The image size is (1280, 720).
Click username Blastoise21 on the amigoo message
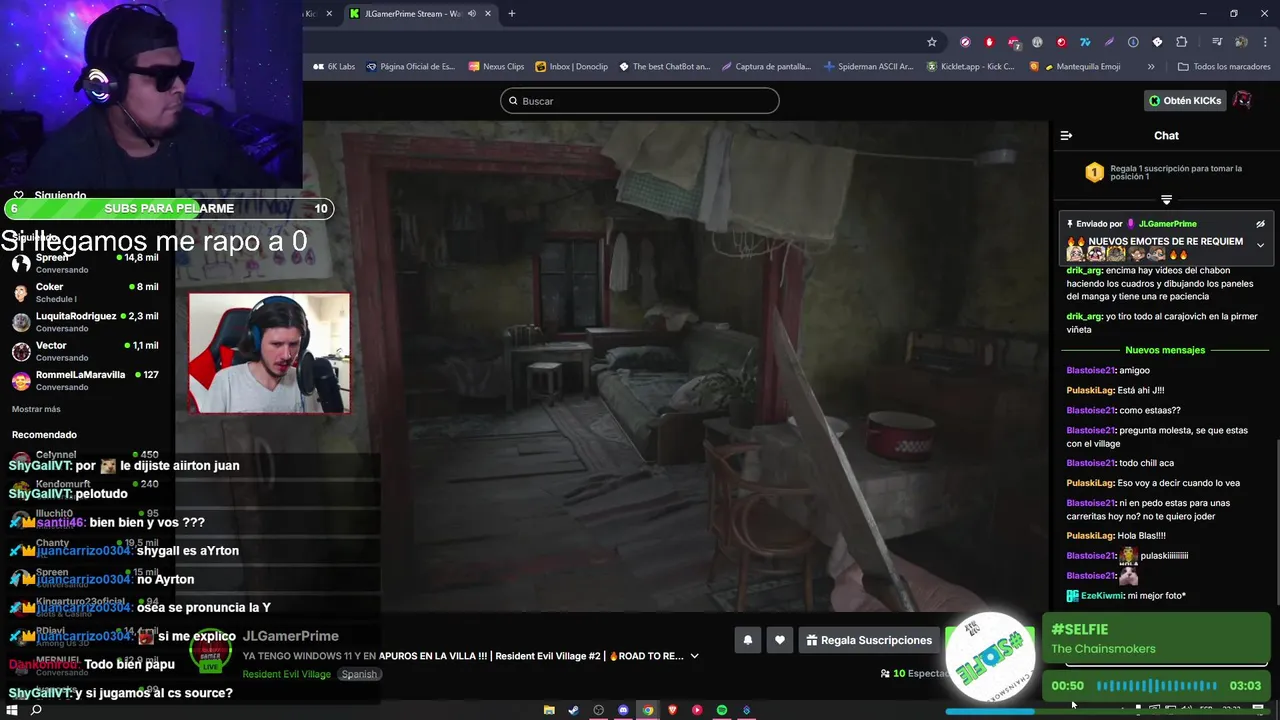point(1090,370)
